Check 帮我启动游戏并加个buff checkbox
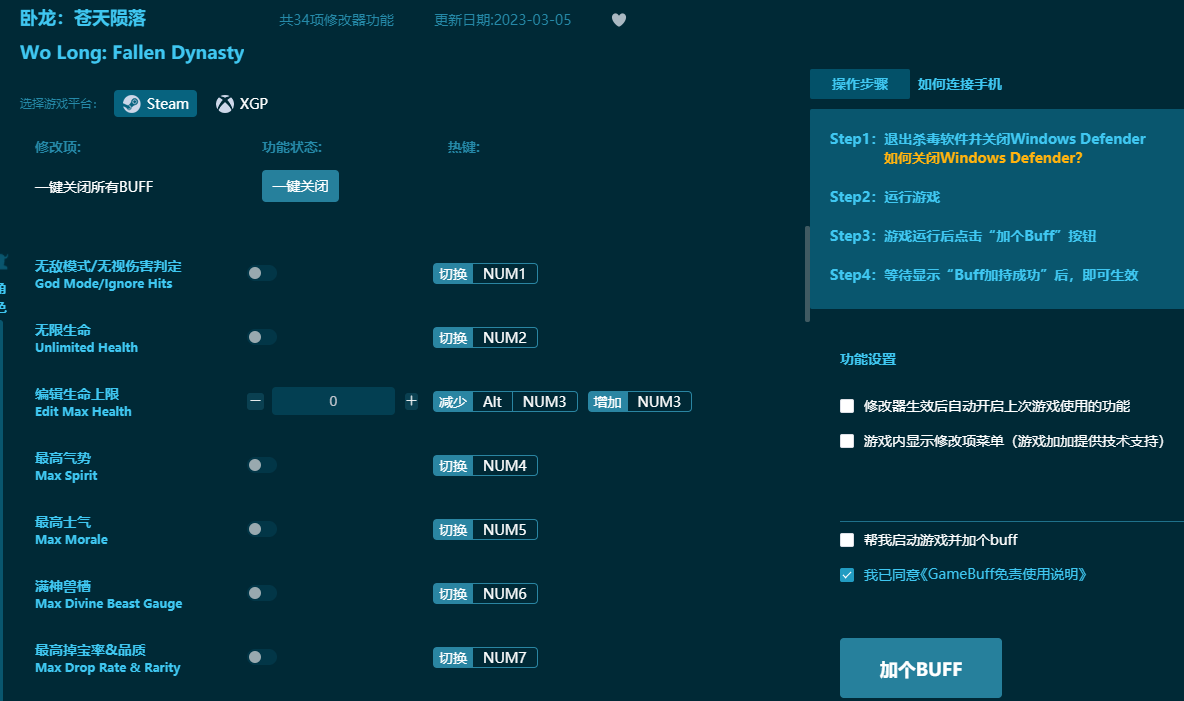Viewport: 1184px width, 701px height. (x=847, y=540)
